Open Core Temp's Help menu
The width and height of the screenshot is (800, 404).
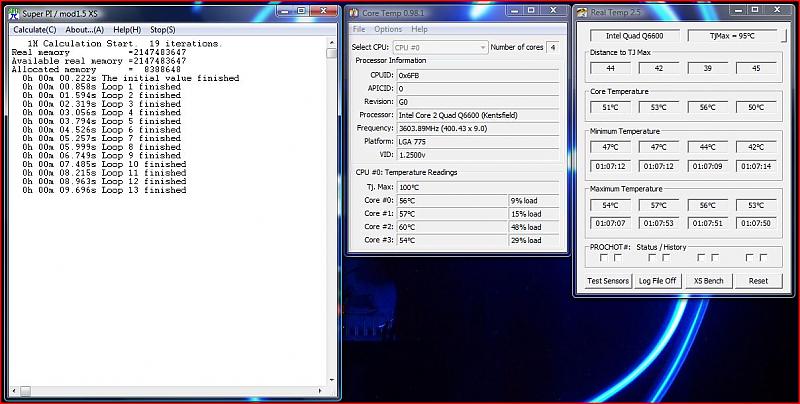(419, 29)
